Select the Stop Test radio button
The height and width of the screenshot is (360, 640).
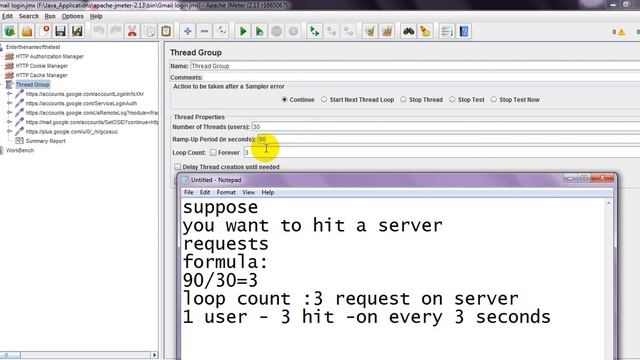point(452,100)
